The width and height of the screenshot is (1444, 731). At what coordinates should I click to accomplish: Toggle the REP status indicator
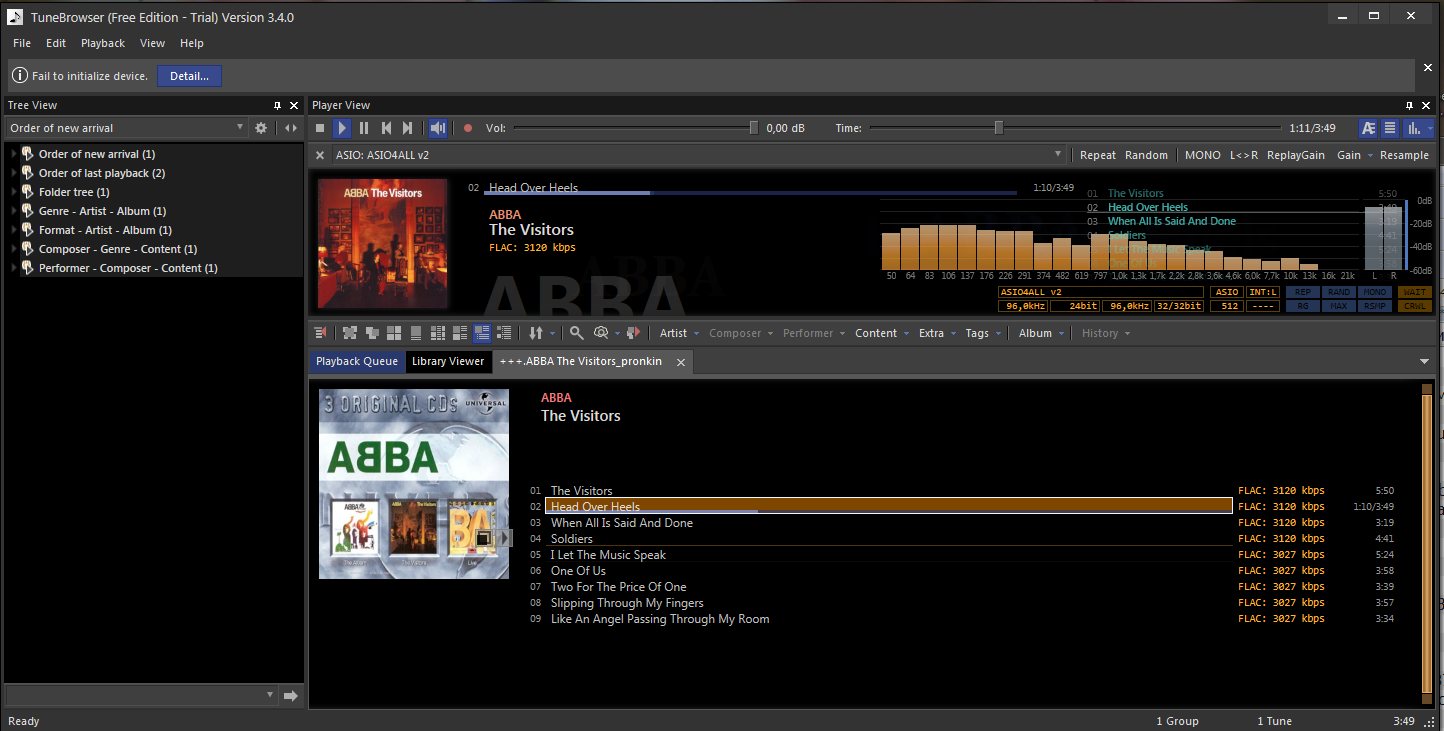tap(1302, 292)
